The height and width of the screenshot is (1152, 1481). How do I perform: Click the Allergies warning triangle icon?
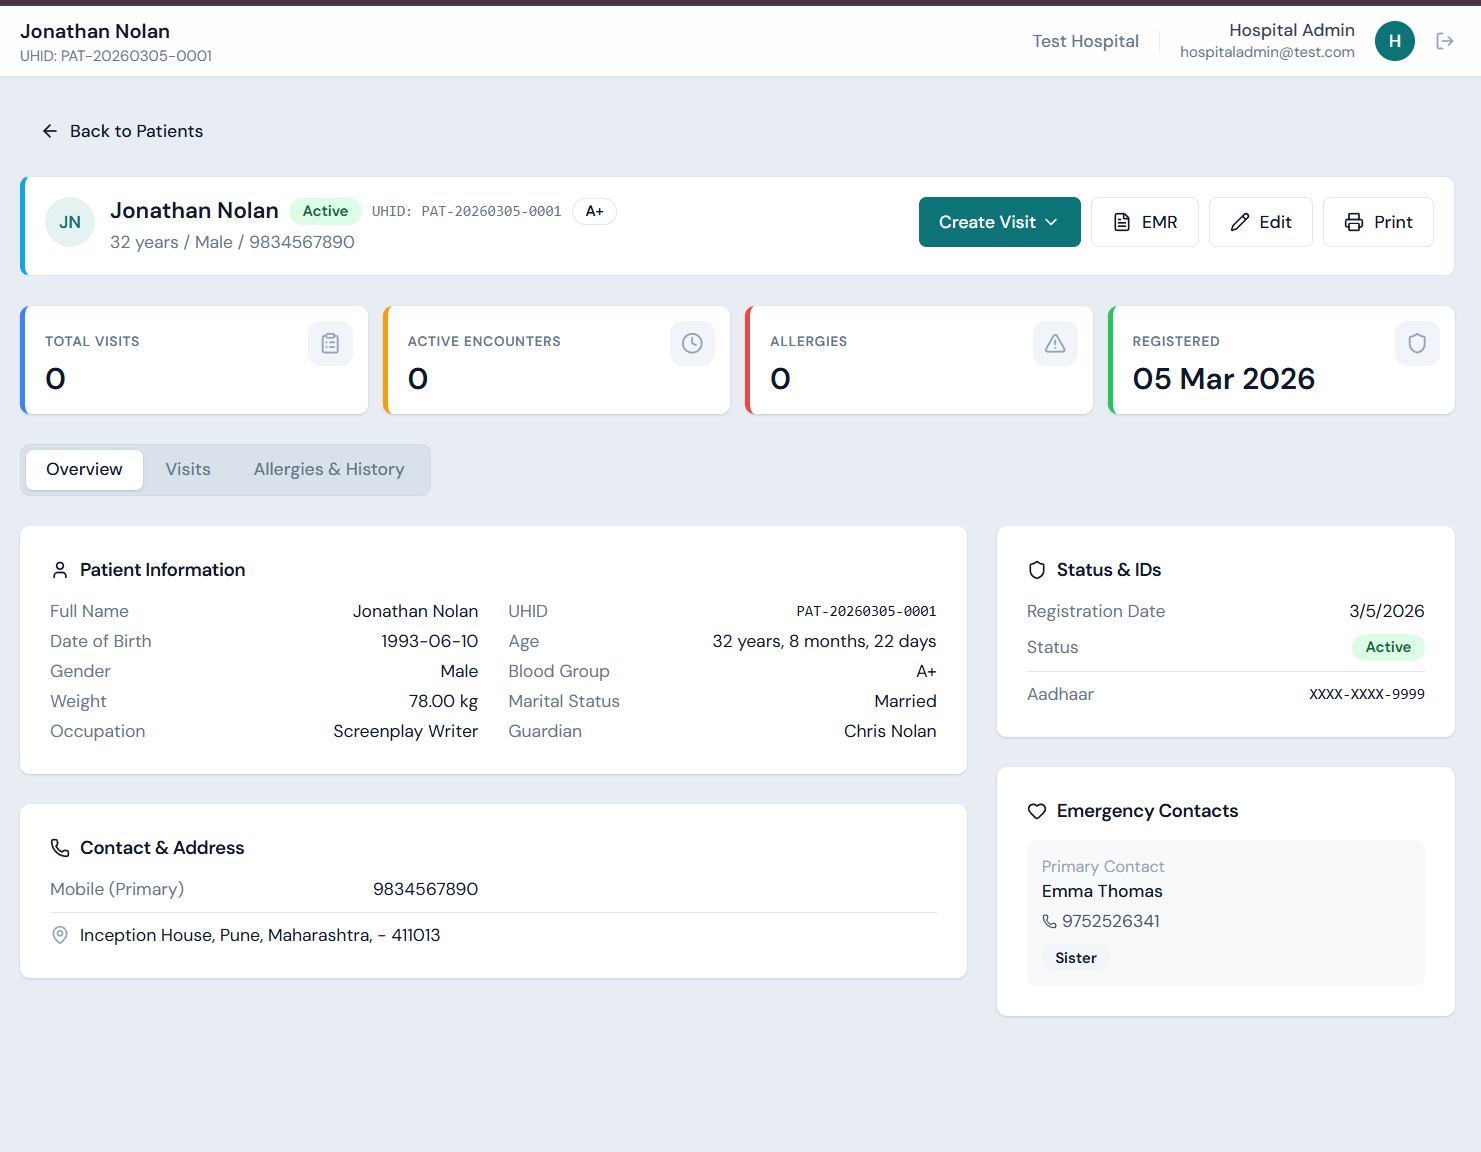tap(1055, 343)
